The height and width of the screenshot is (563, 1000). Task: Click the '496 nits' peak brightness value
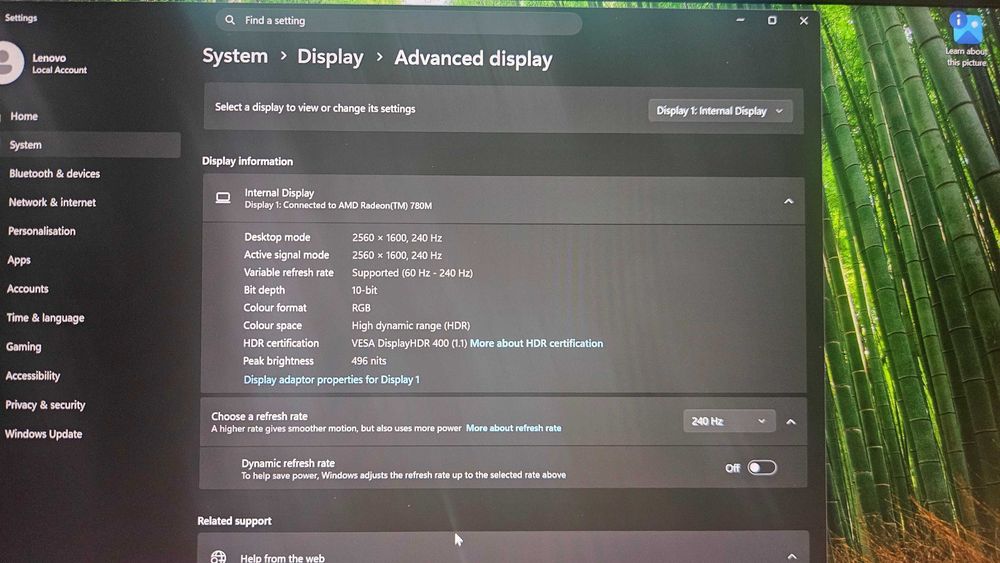click(369, 361)
